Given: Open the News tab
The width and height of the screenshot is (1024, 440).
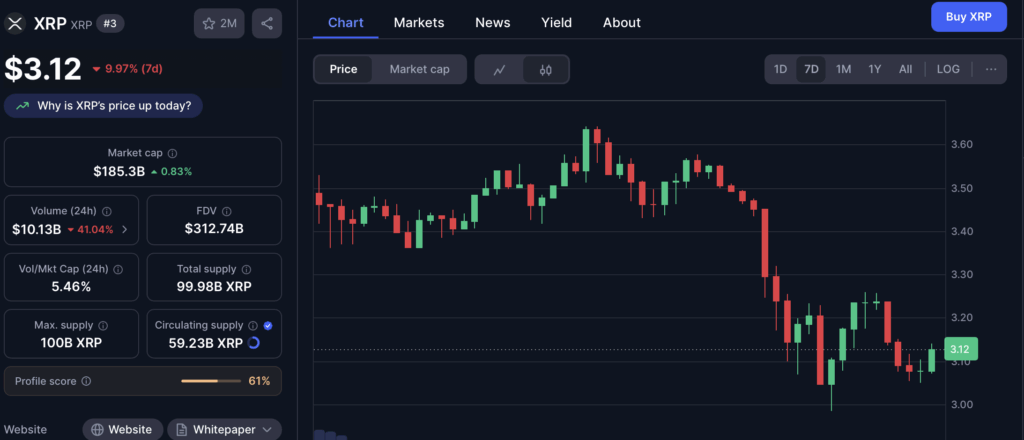Looking at the screenshot, I should pos(492,23).
